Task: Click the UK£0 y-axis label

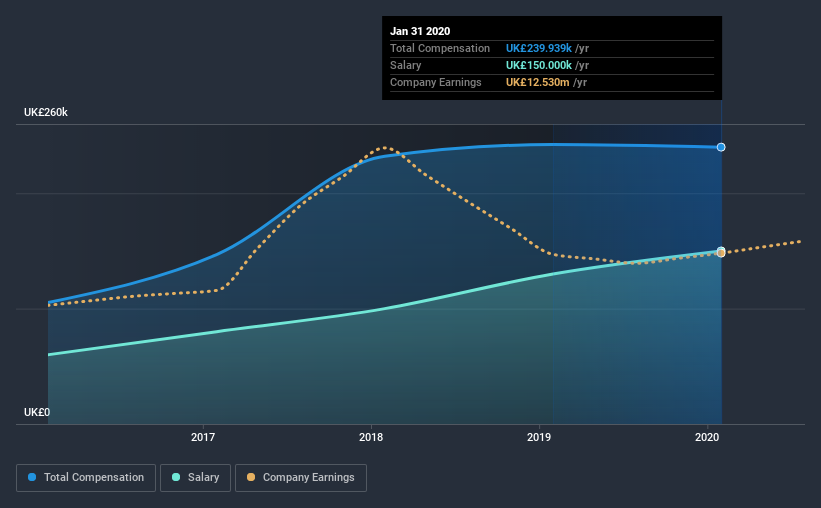Action: 37,413
